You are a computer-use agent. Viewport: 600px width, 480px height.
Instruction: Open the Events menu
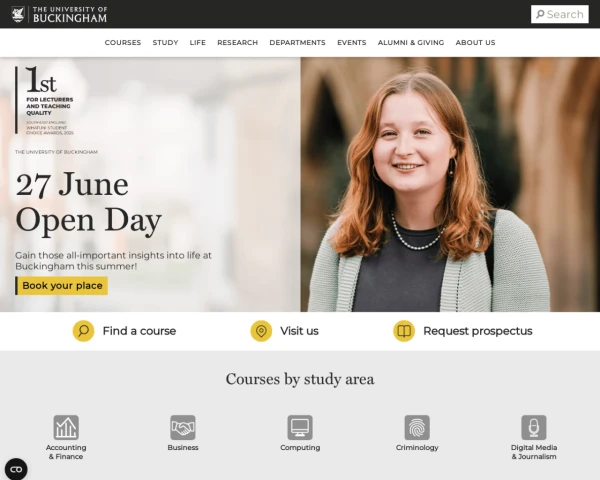(352, 42)
